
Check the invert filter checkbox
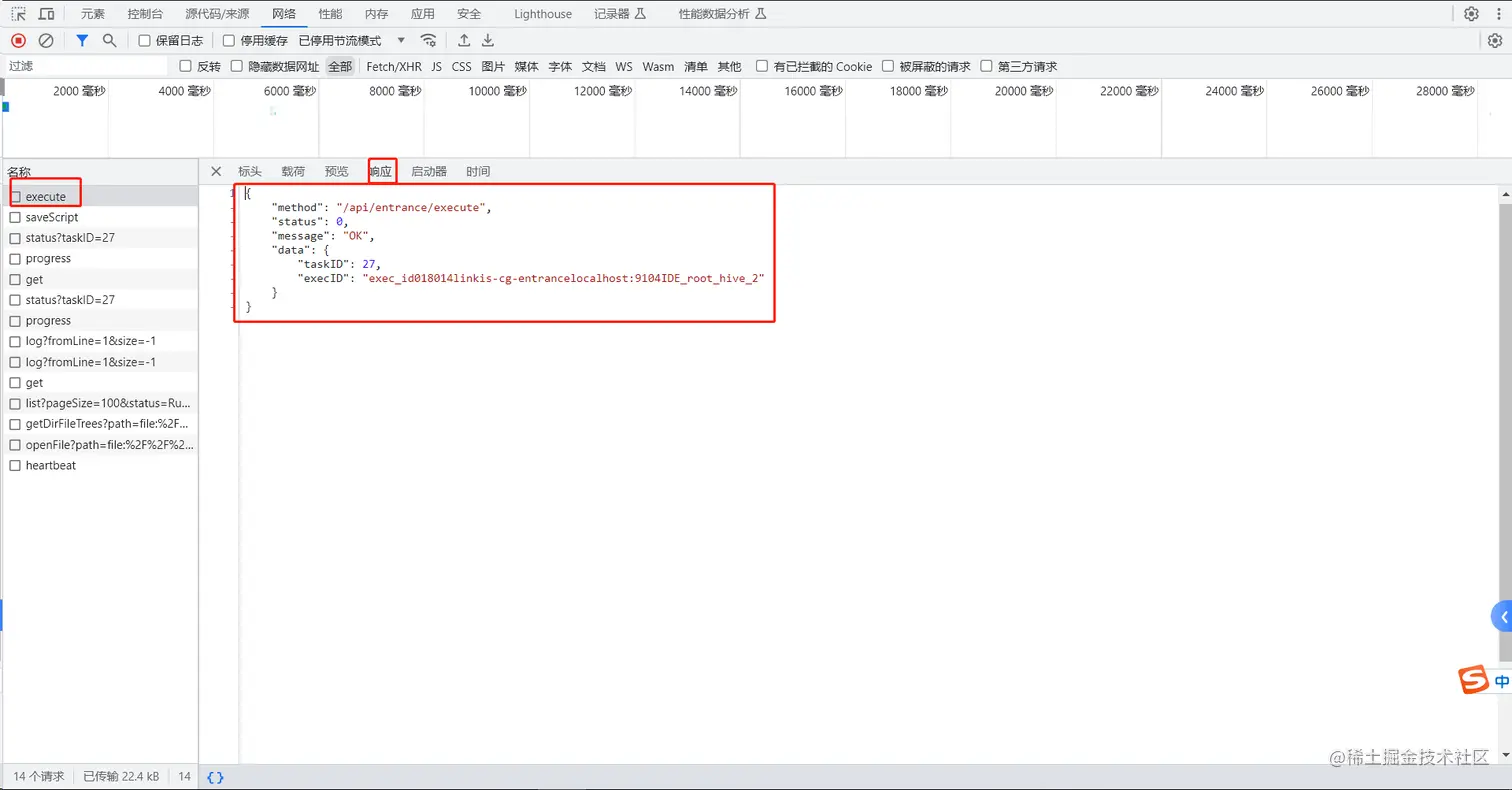[x=185, y=66]
